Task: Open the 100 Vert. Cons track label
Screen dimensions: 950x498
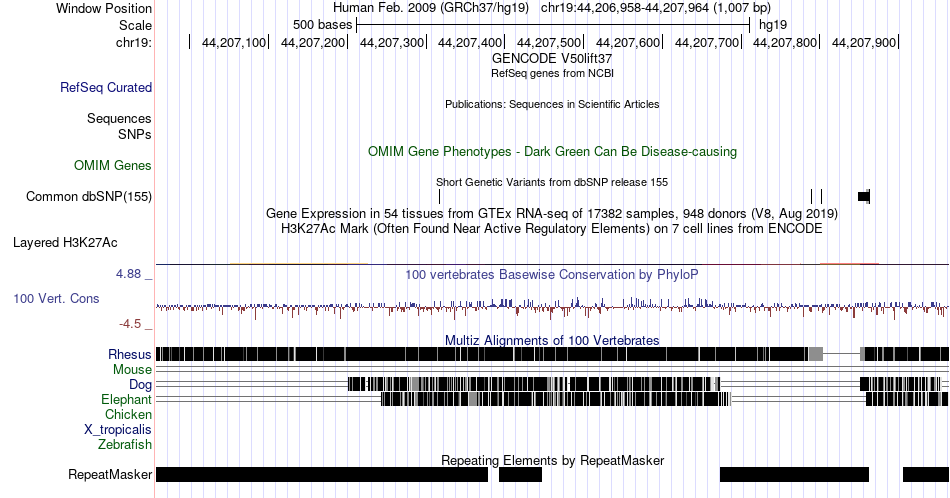Action: tap(56, 298)
